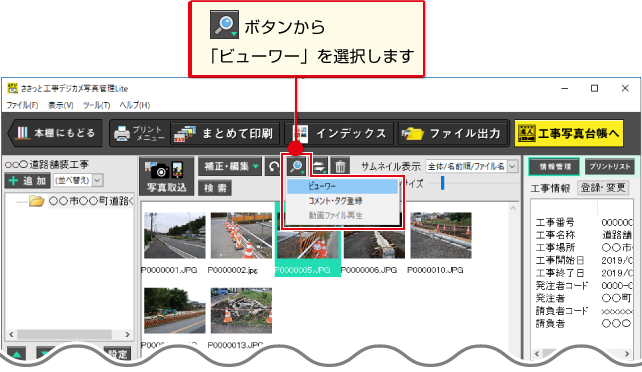Screen dimensions: 642x372
Task: Click the 本棚にもどる back button
Action: pyautogui.click(x=55, y=133)
